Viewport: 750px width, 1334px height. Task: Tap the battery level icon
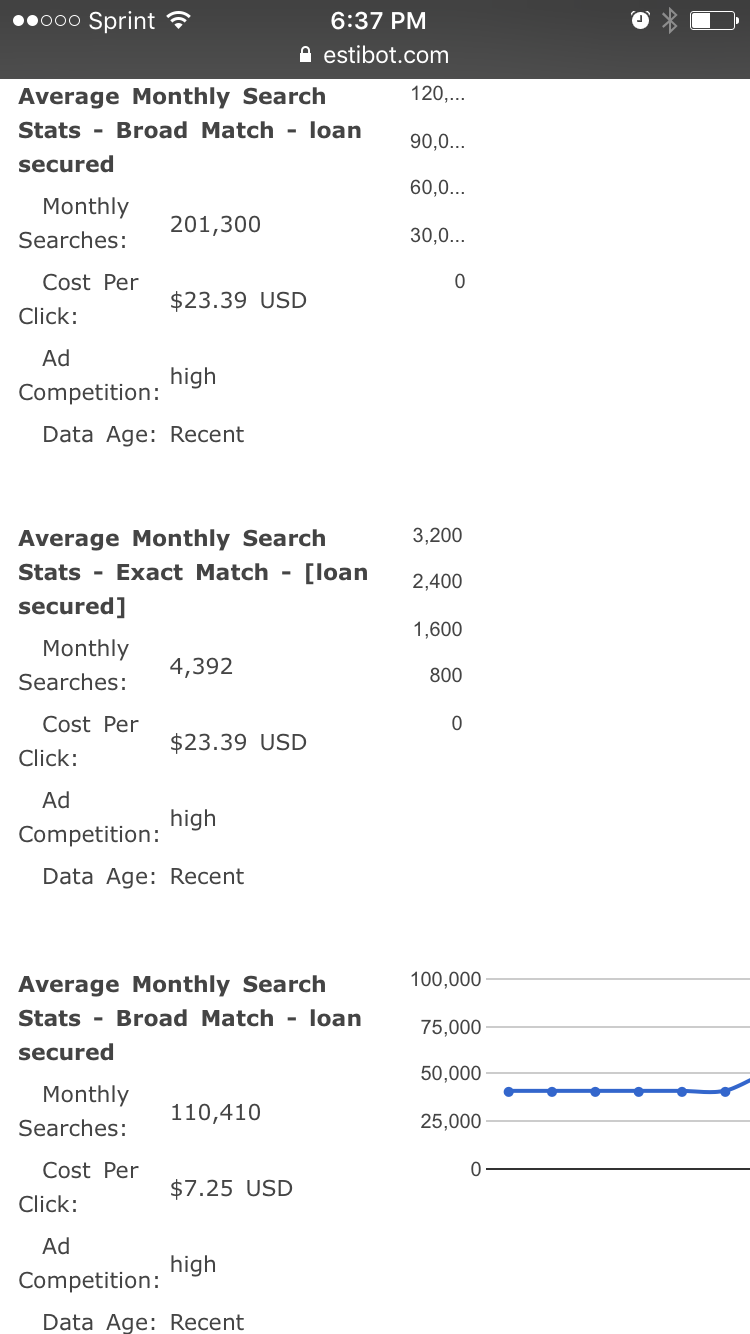coord(713,20)
